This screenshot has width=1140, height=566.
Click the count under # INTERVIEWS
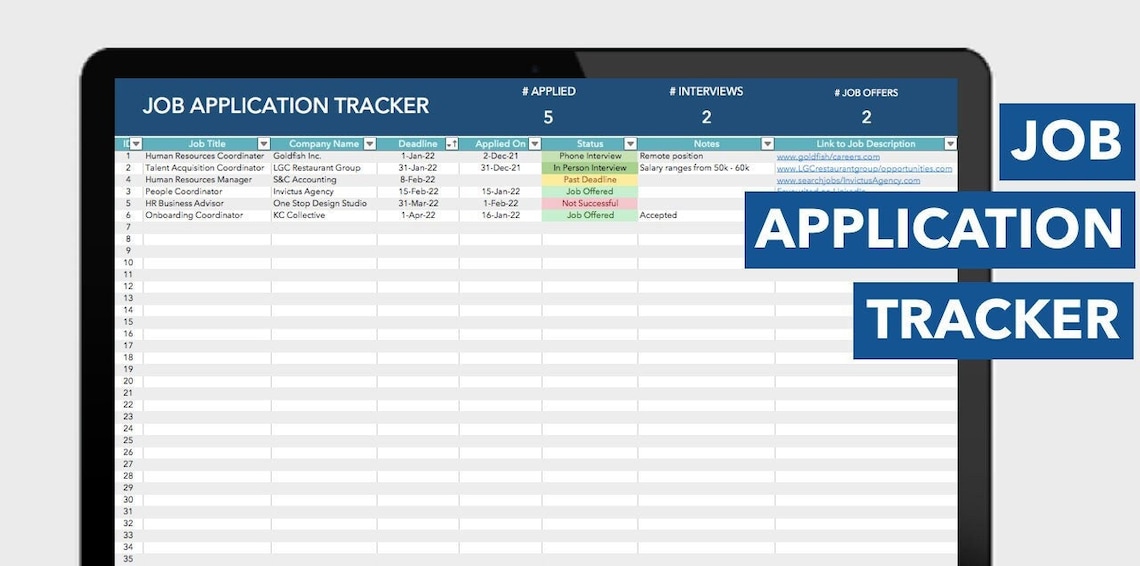[706, 118]
